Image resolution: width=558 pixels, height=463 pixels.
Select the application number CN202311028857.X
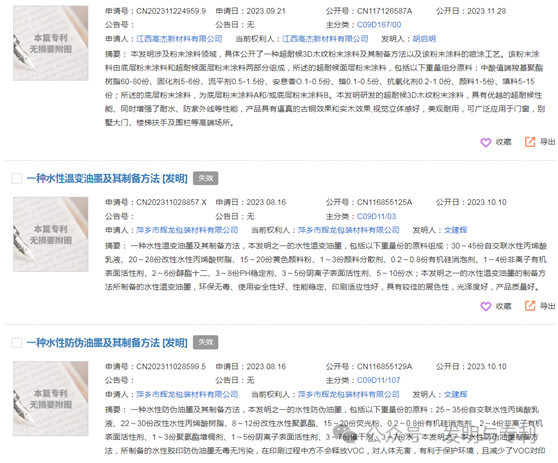(x=171, y=202)
